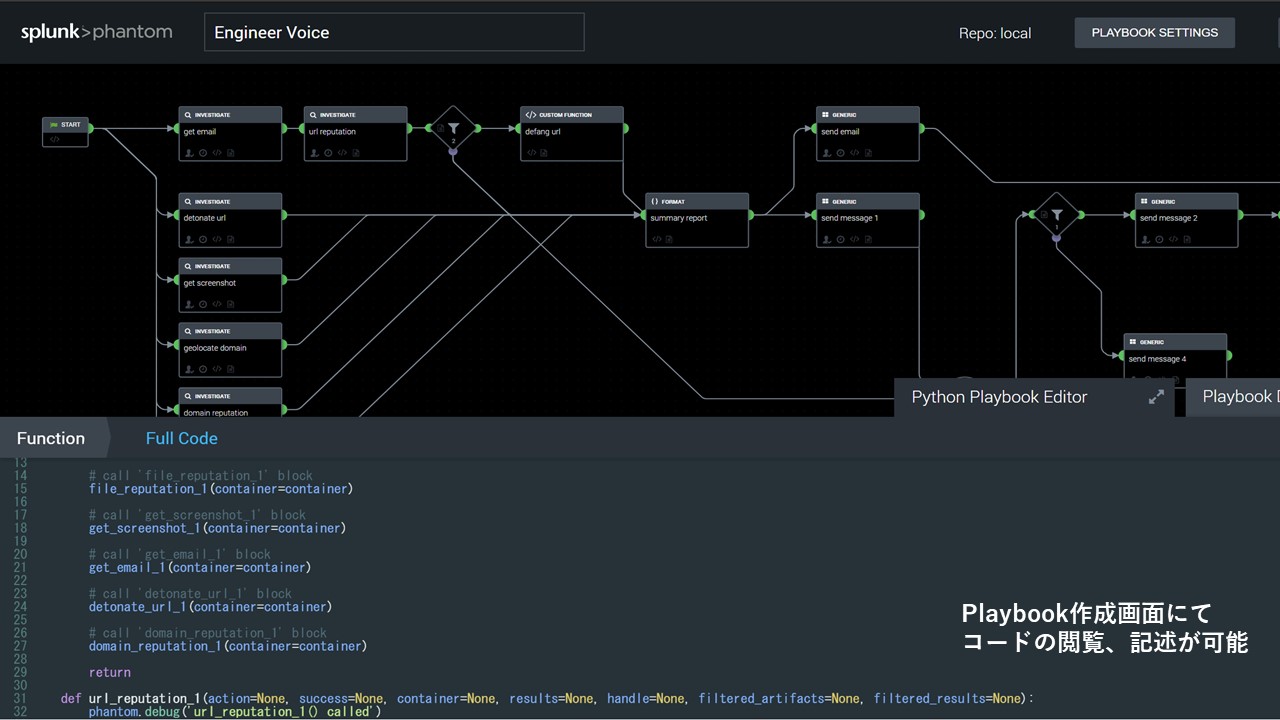Click the Splunk Phantom logo
Viewport: 1280px width, 720px height.
tap(96, 32)
